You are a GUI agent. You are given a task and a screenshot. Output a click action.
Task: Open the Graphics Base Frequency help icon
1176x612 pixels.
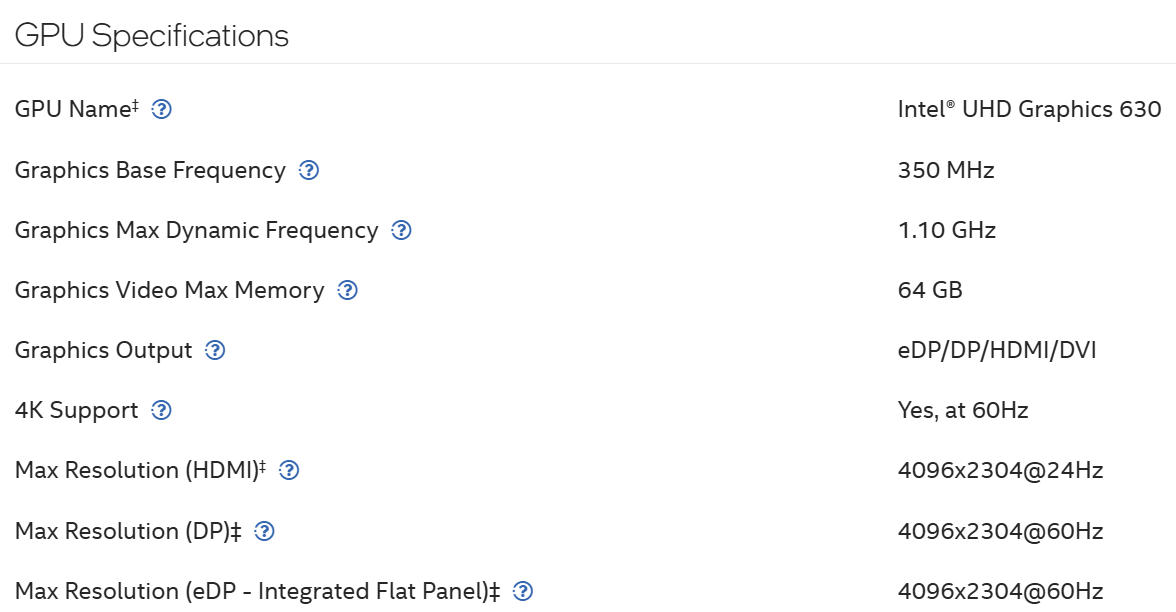click(309, 170)
